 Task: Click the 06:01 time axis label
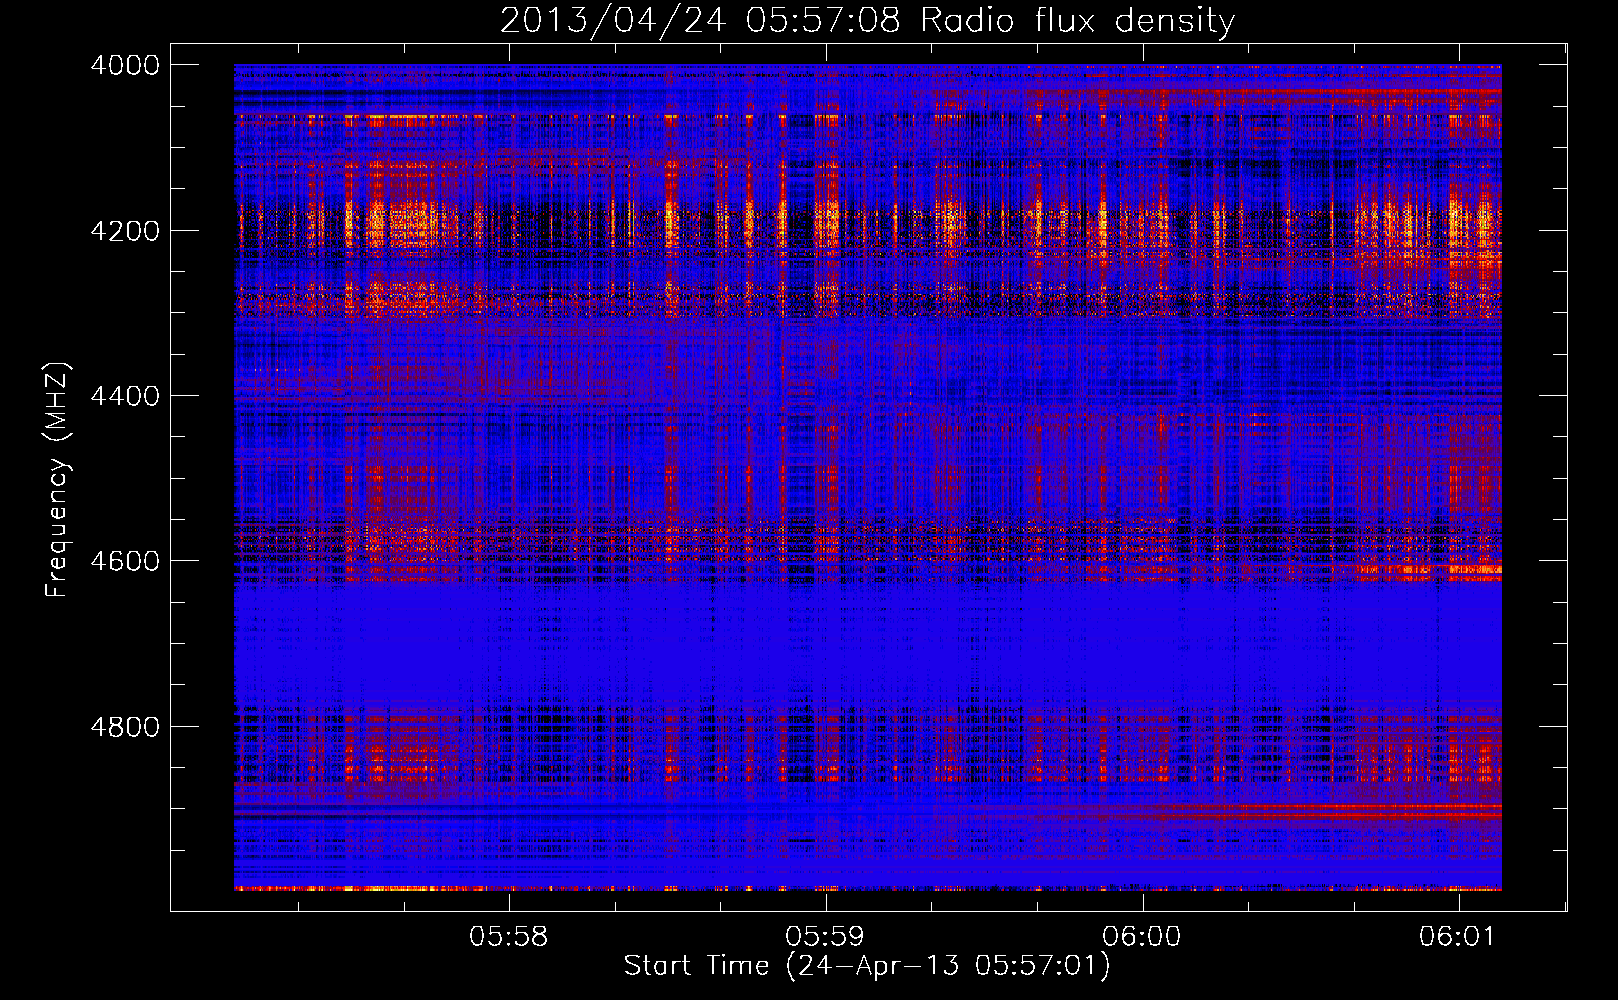pos(1458,936)
